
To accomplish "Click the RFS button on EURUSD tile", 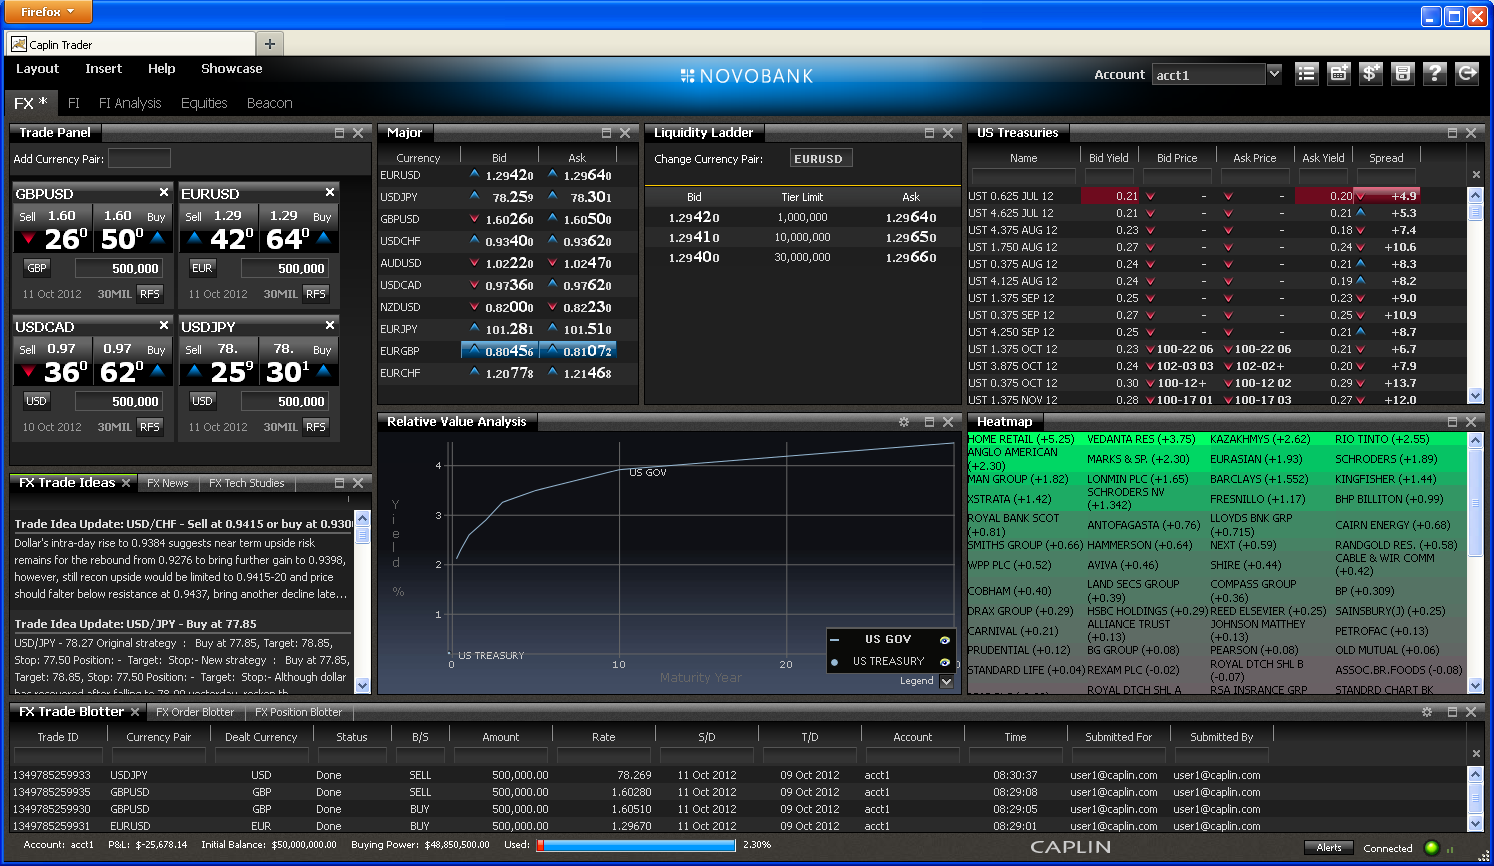I will pos(316,294).
